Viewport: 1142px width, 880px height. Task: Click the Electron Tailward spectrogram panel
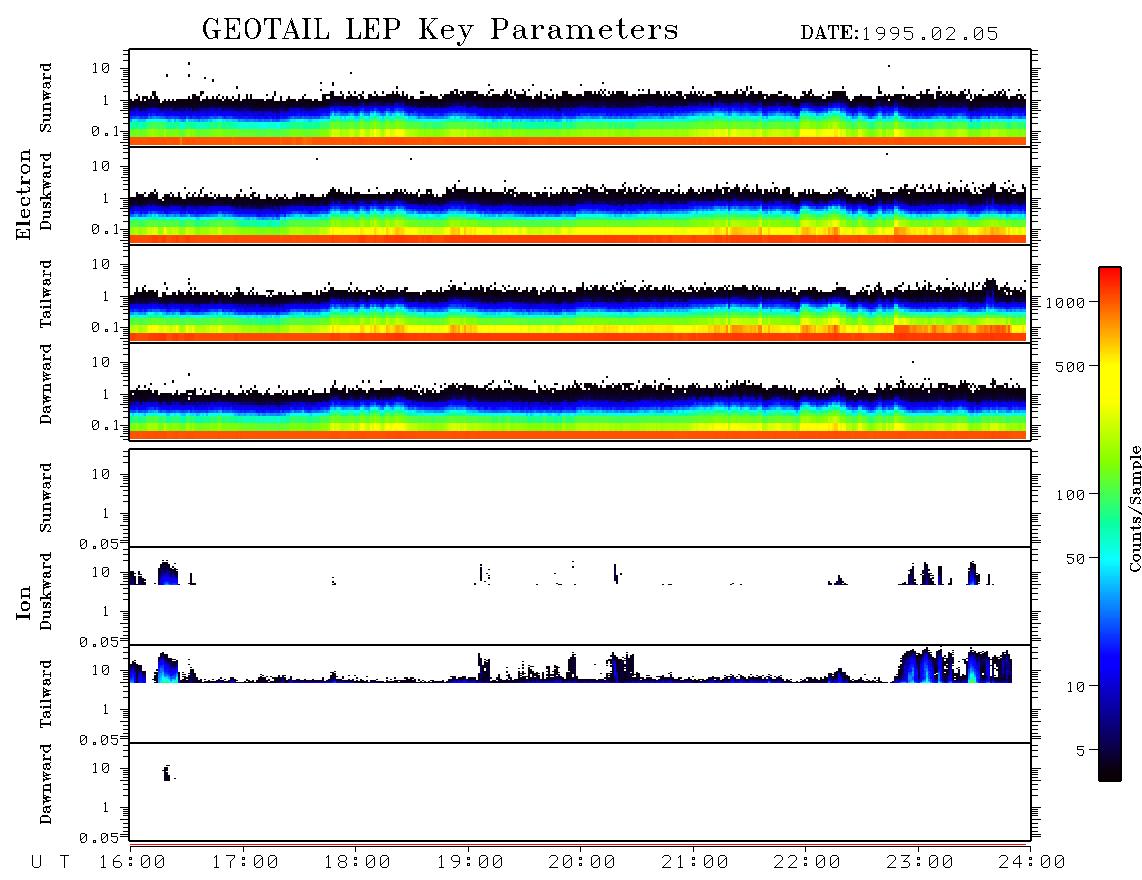(x=580, y=294)
